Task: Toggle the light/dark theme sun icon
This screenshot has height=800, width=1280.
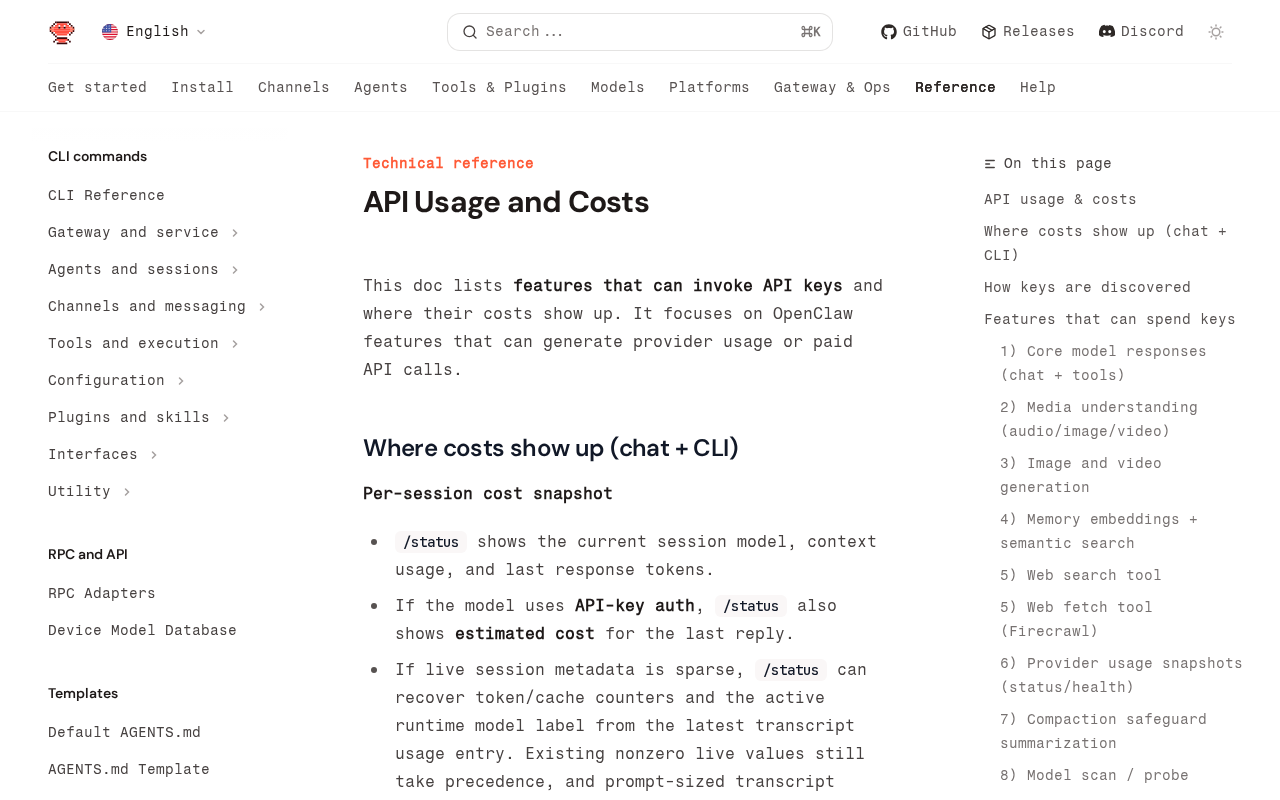Action: pyautogui.click(x=1216, y=32)
